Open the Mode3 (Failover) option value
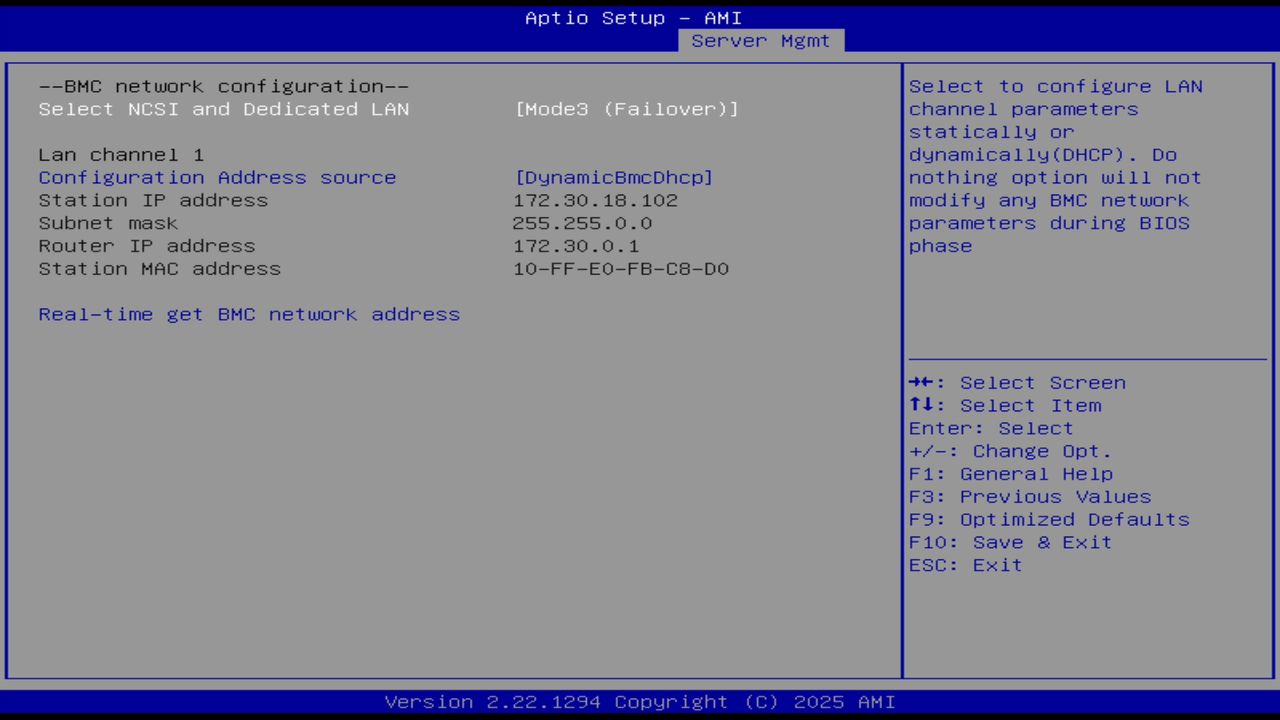This screenshot has width=1280, height=720. [626, 109]
